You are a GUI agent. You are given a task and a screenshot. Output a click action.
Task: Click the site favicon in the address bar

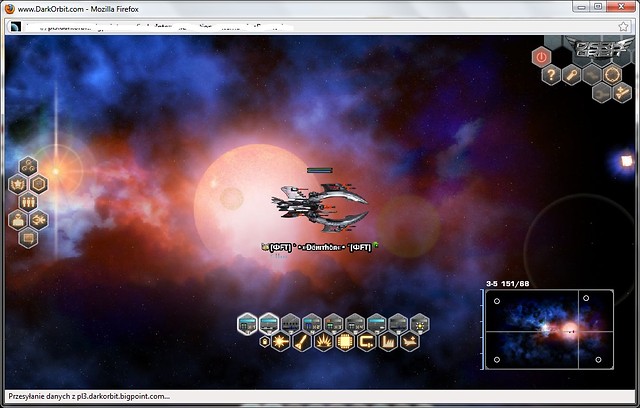coord(16,27)
